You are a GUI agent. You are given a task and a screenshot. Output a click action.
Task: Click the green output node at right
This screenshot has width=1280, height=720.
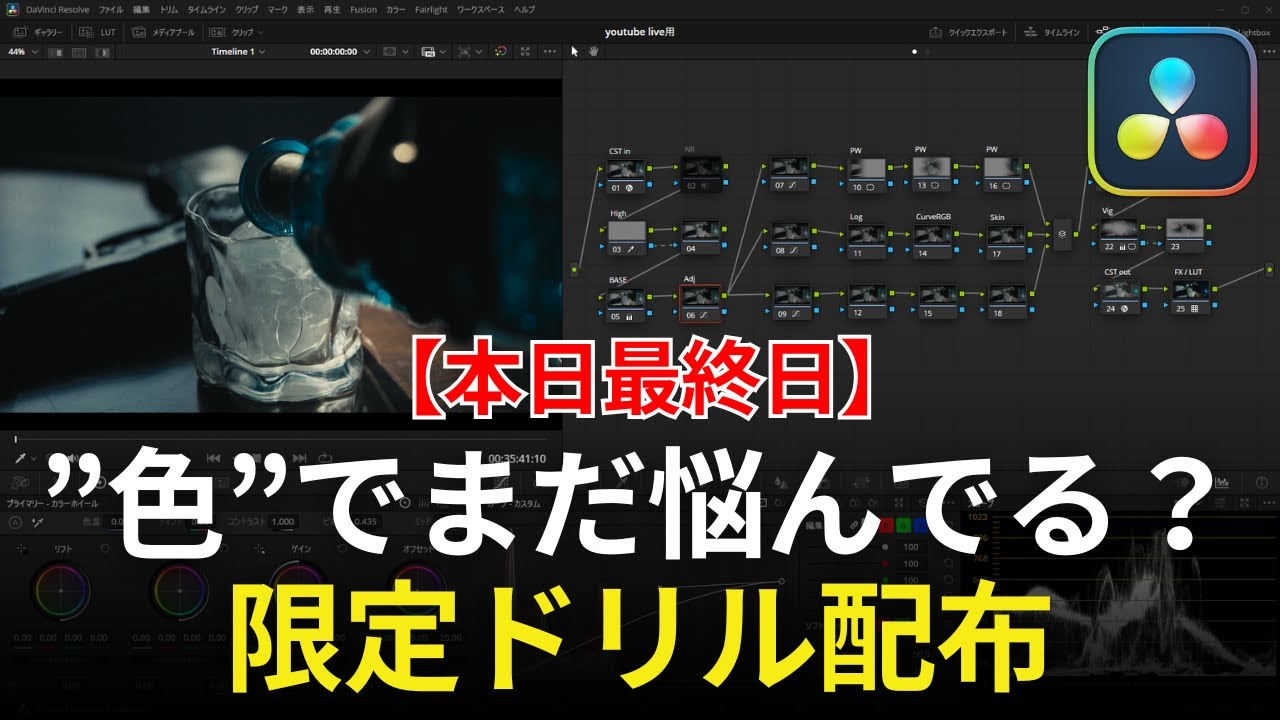(x=1270, y=268)
